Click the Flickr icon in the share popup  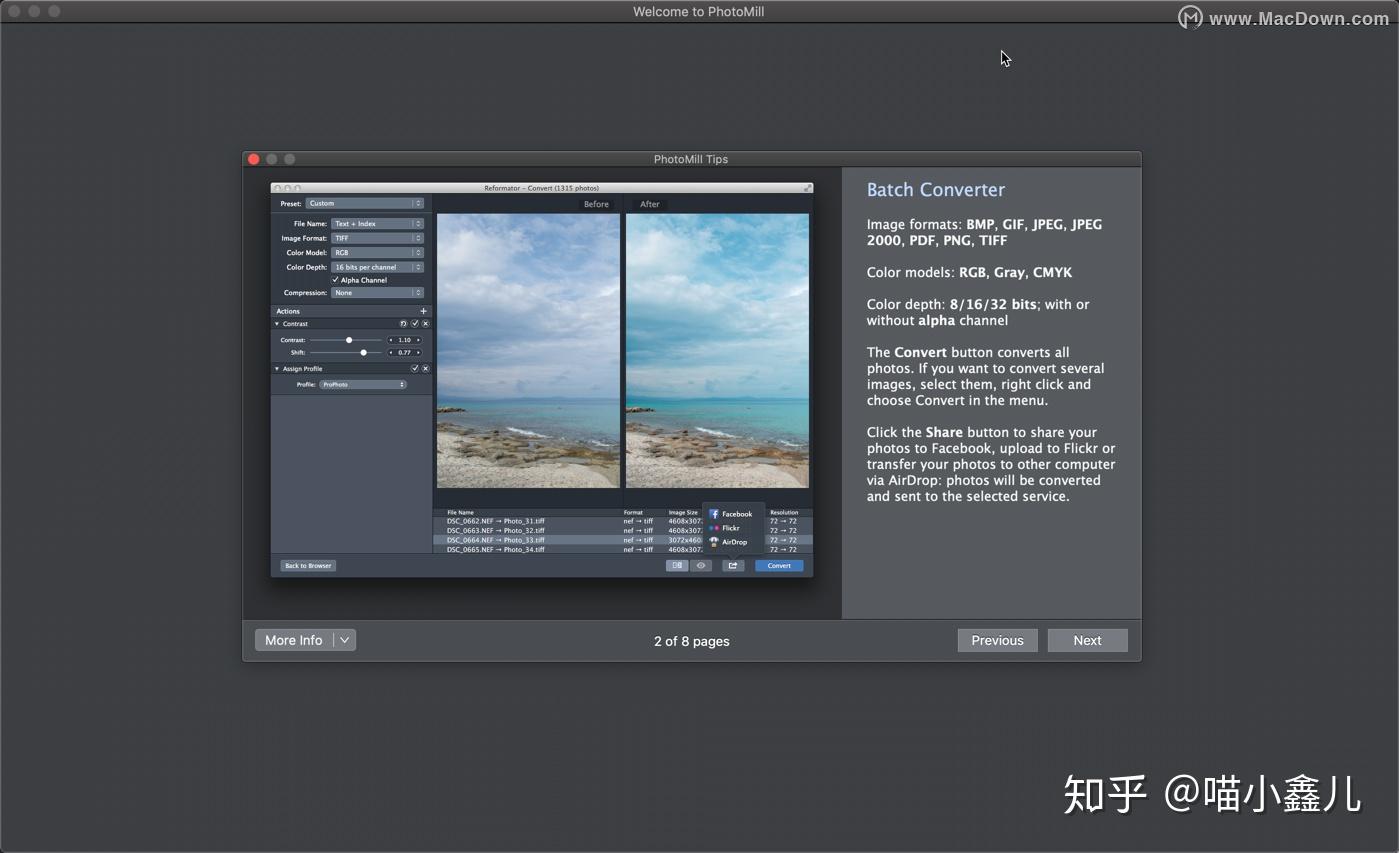714,528
